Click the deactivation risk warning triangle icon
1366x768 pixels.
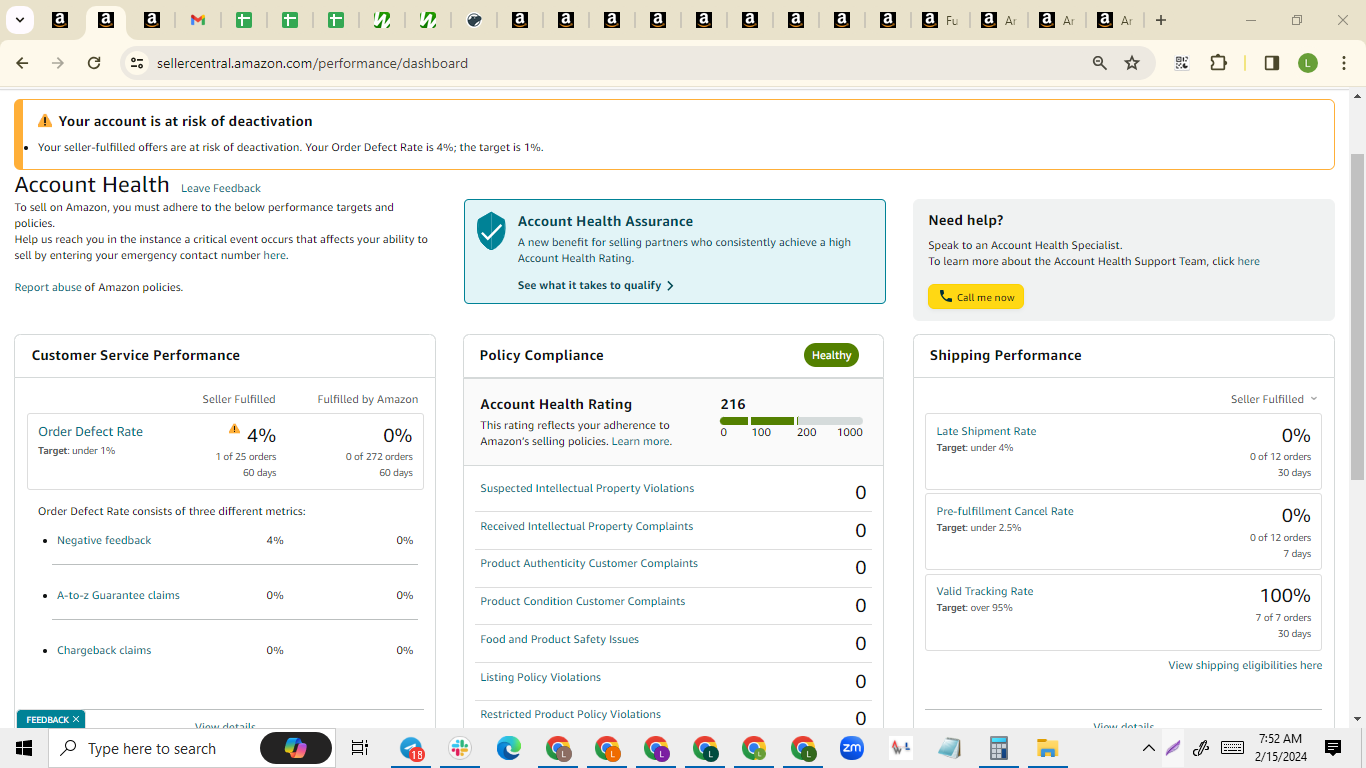click(45, 121)
